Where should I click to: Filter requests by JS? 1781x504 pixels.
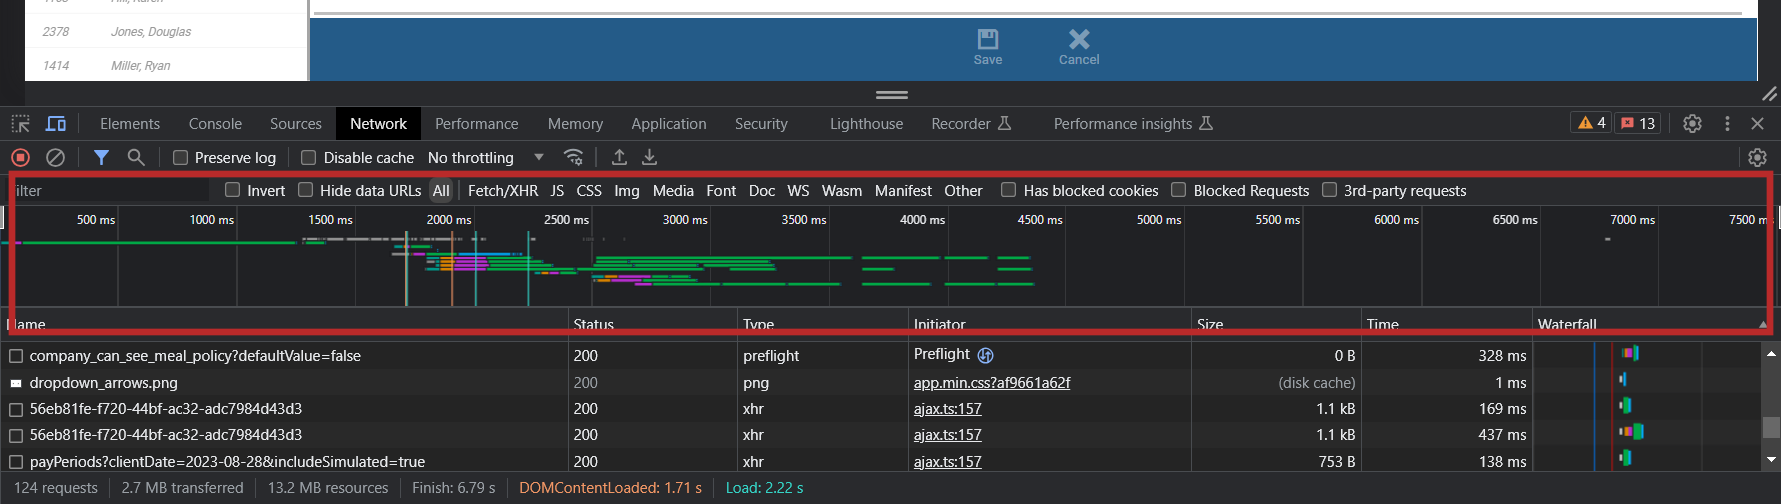click(x=557, y=190)
